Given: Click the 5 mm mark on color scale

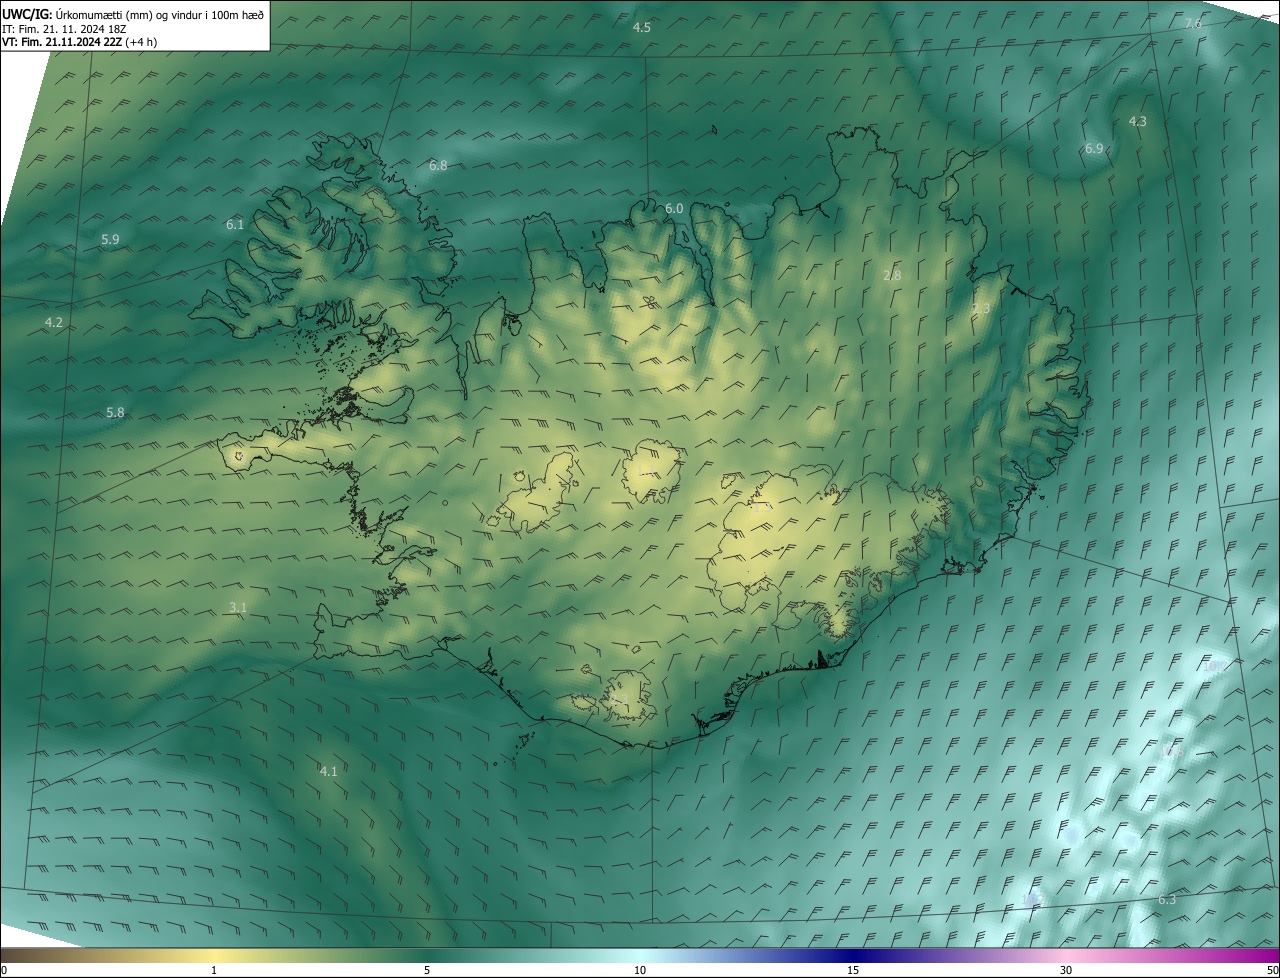Looking at the screenshot, I should (427, 970).
